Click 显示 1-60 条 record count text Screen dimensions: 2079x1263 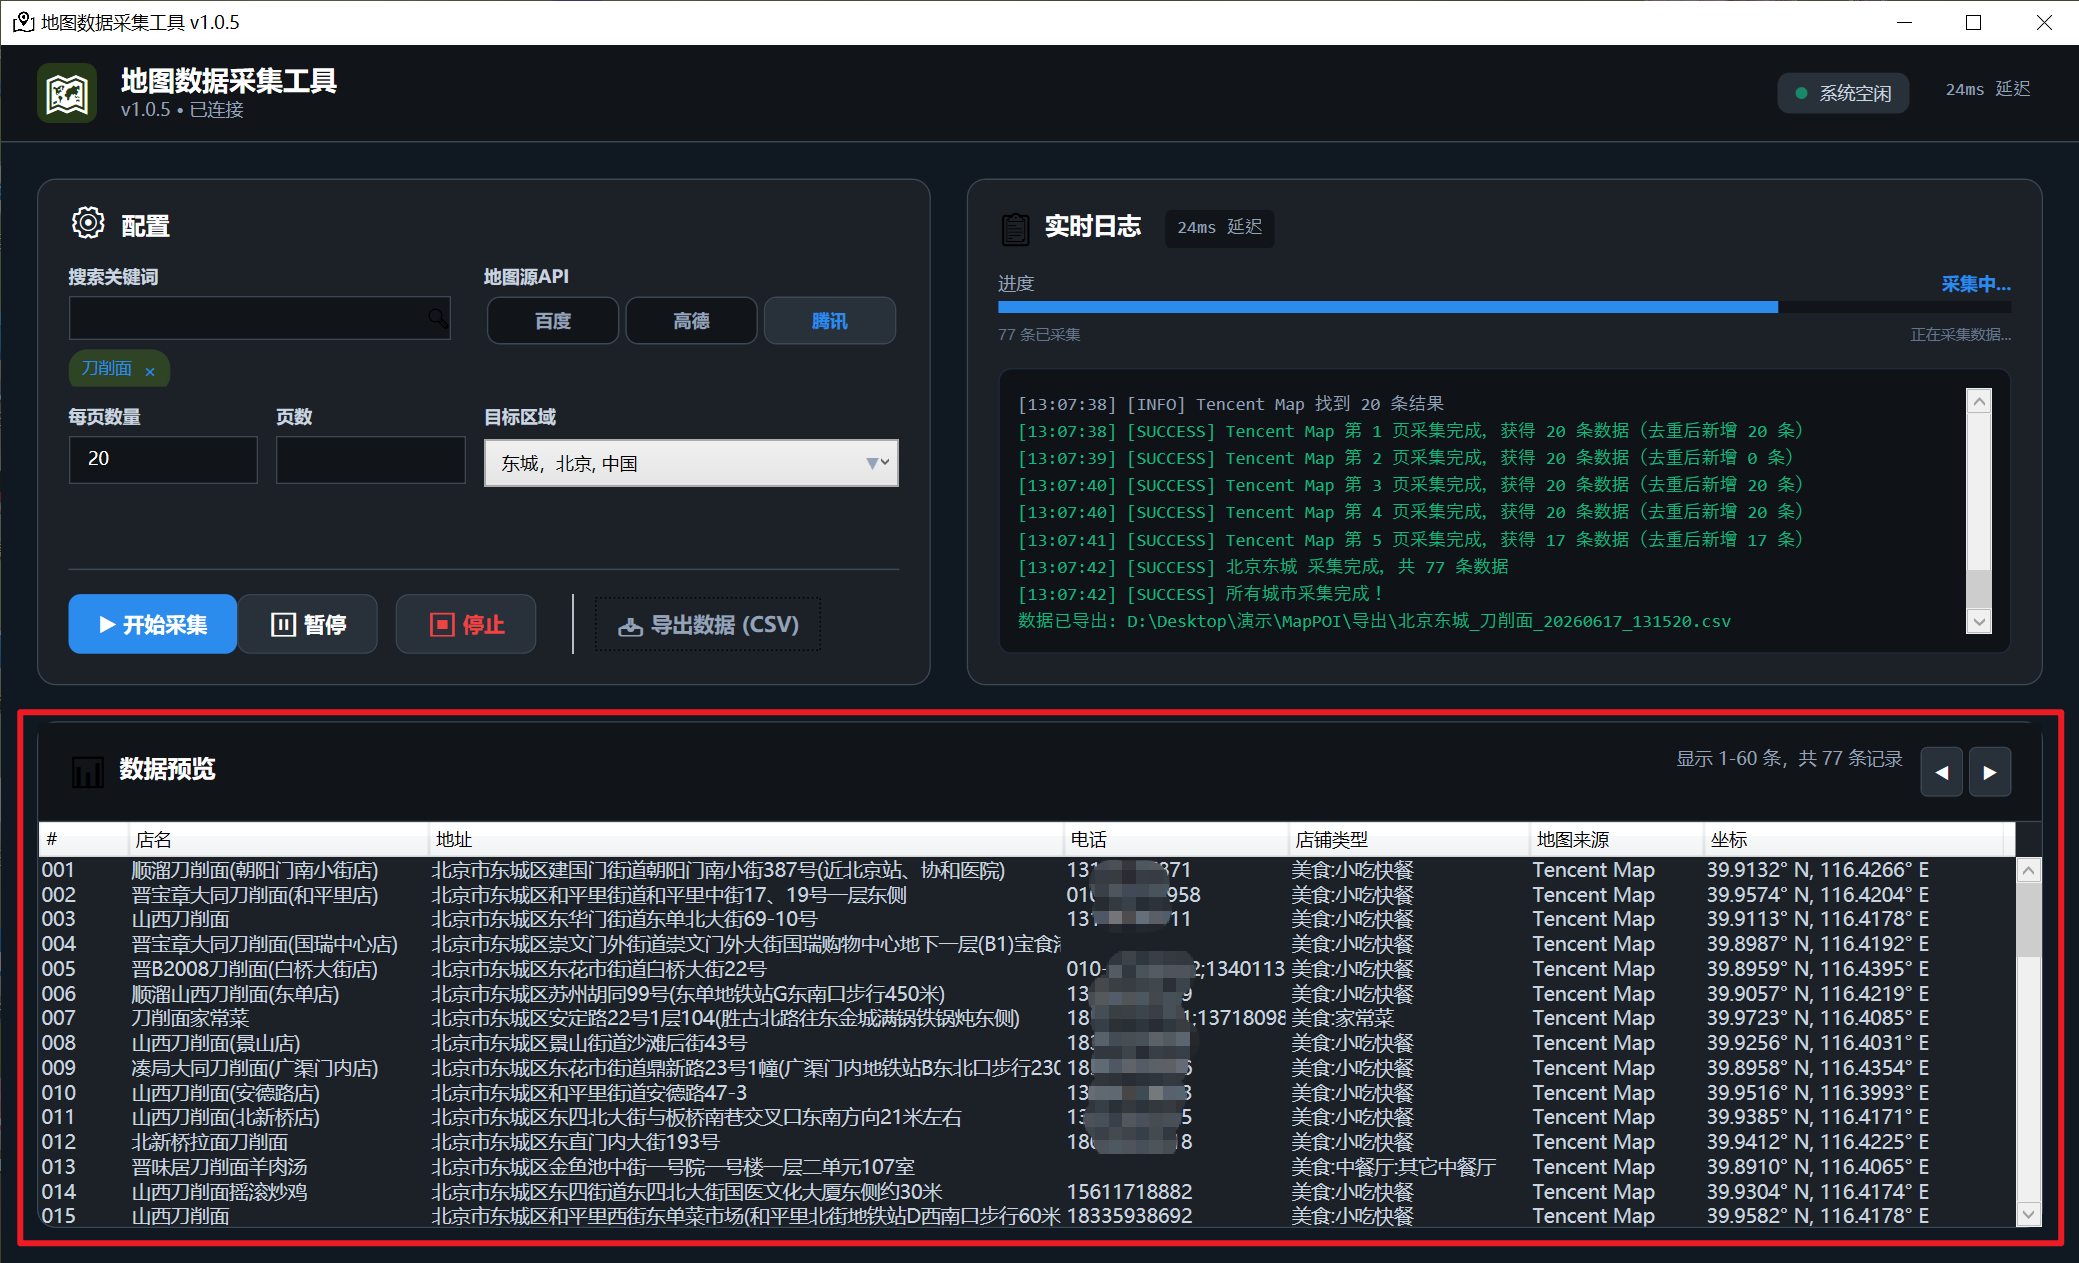click(x=1789, y=759)
